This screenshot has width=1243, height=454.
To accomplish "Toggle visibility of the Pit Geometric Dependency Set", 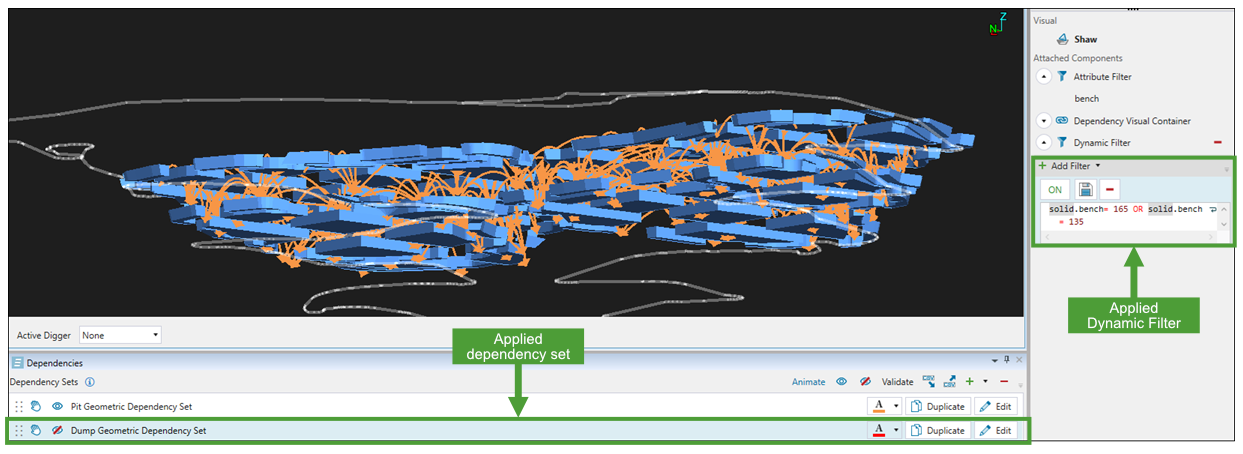I will point(58,406).
